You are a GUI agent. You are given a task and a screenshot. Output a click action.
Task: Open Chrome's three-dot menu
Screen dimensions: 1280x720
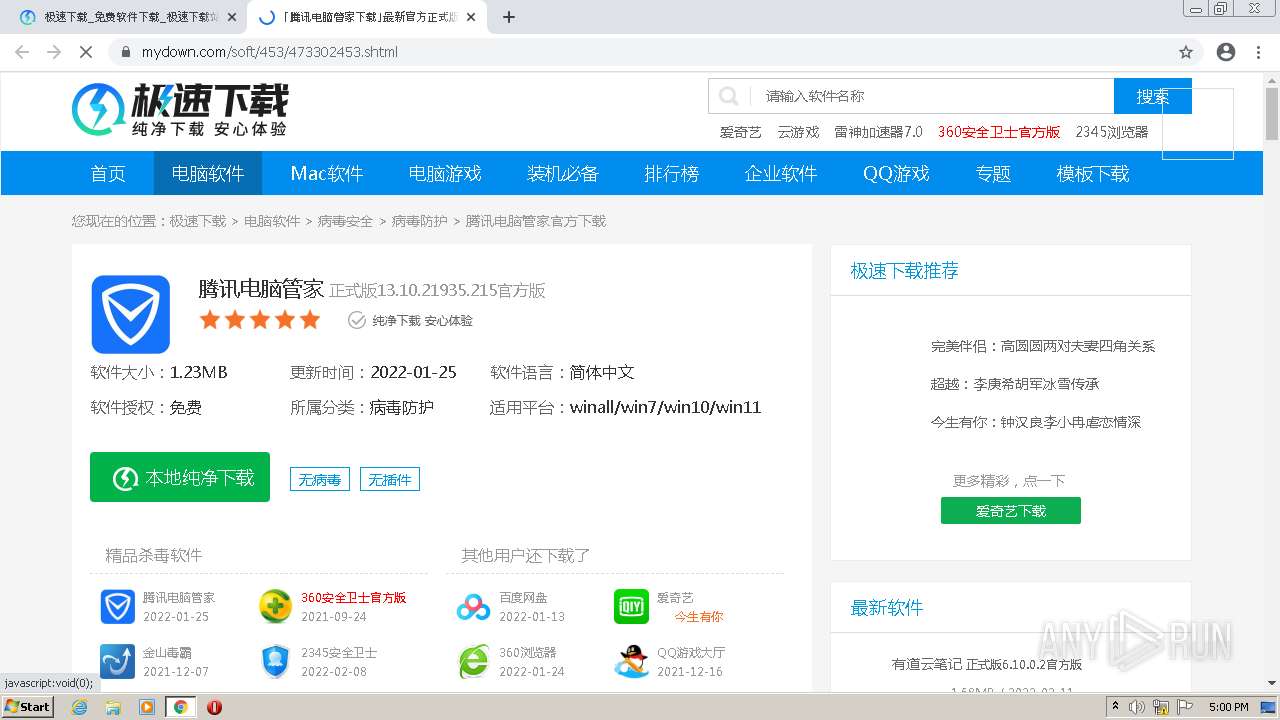click(1258, 52)
